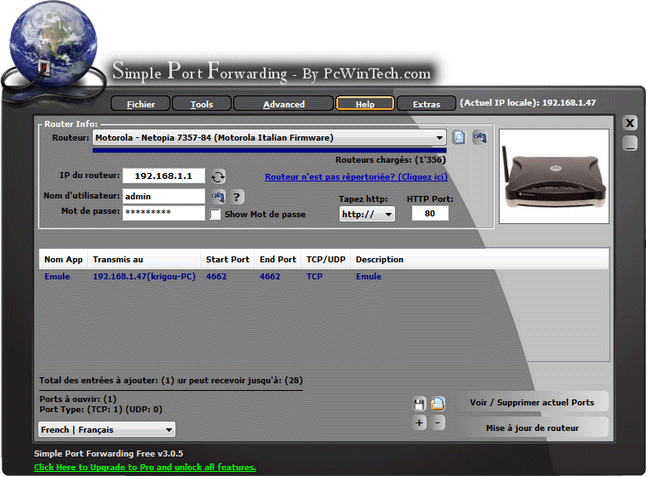Image resolution: width=647 pixels, height=477 pixels.
Task: Click the 192.168.1.47(krigou-PC) cell
Action: [144, 276]
